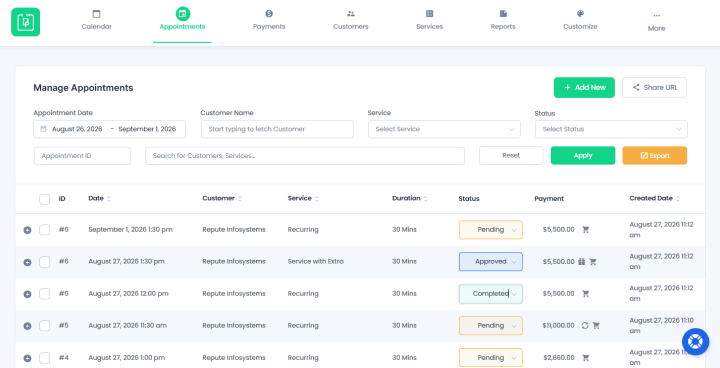Click the Search for Customers, Services field
The height and width of the screenshot is (368, 720).
coord(305,156)
